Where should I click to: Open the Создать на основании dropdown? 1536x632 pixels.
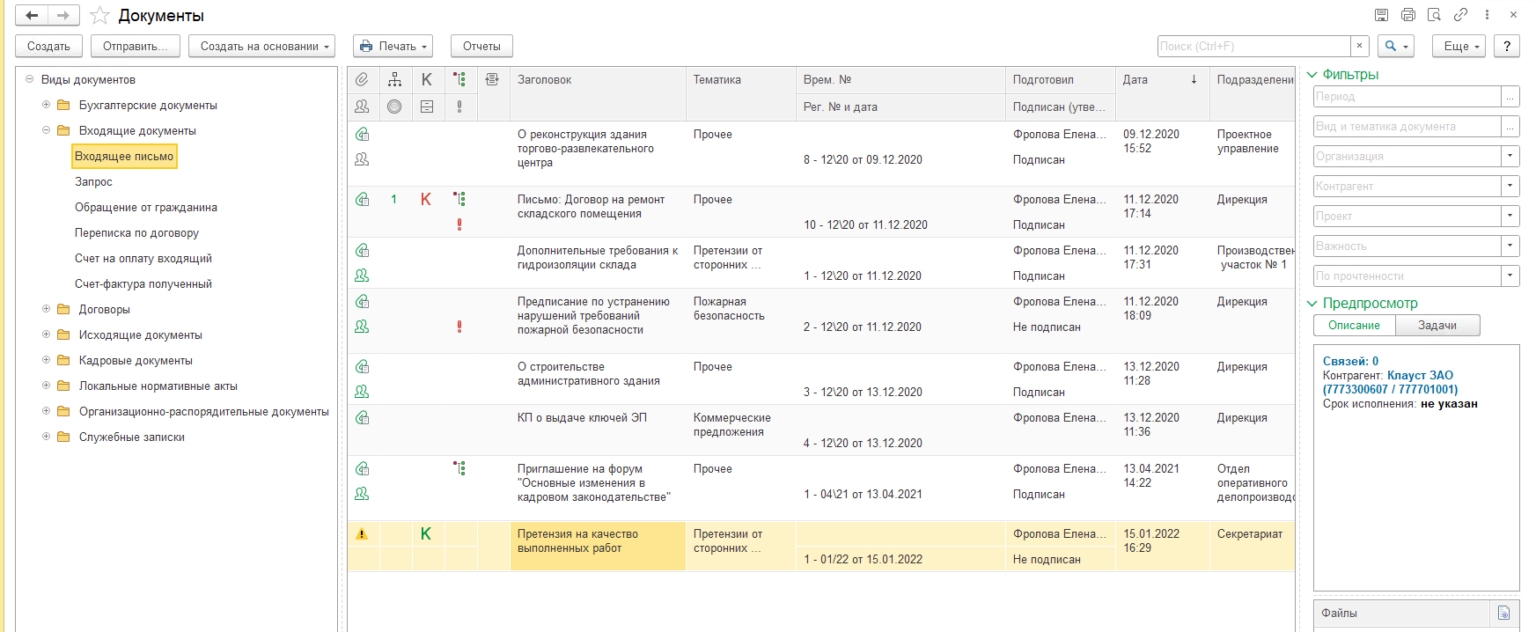(266, 46)
